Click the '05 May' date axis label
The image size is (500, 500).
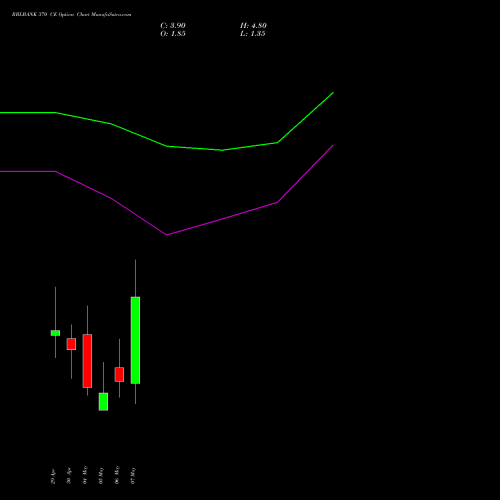pos(101,476)
